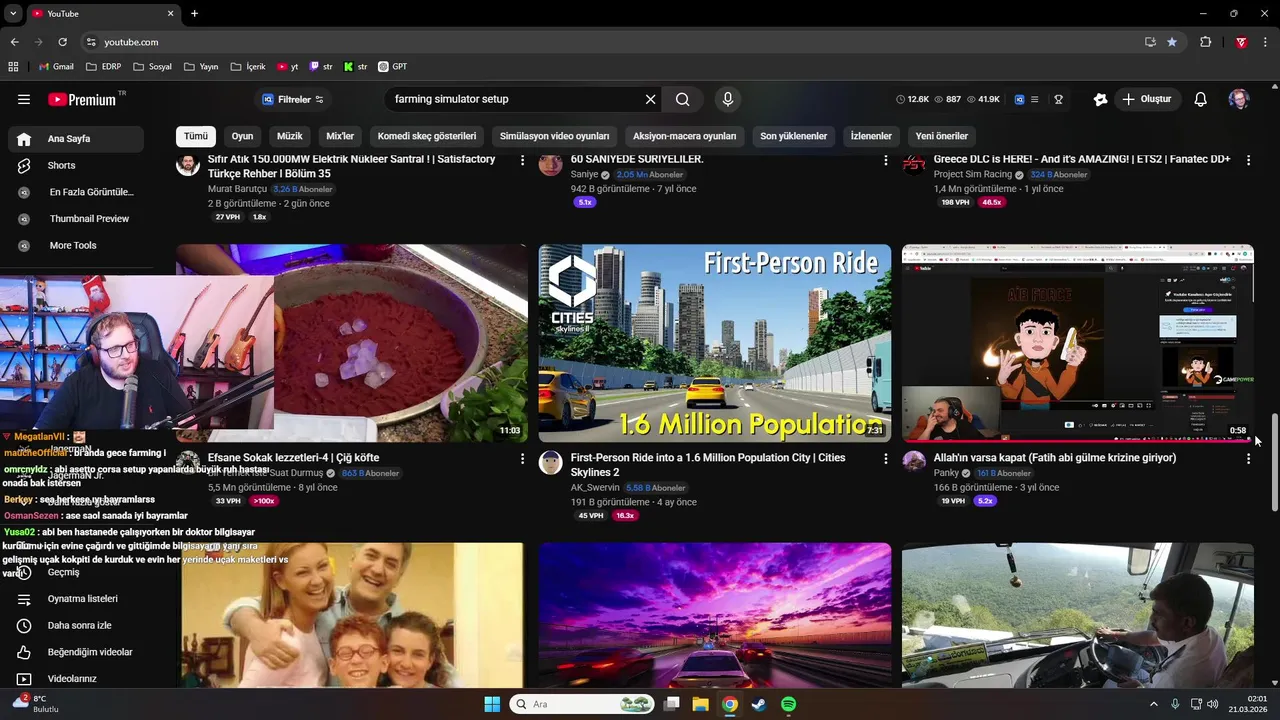
Task: Select the Müzik chip
Action: 290,136
